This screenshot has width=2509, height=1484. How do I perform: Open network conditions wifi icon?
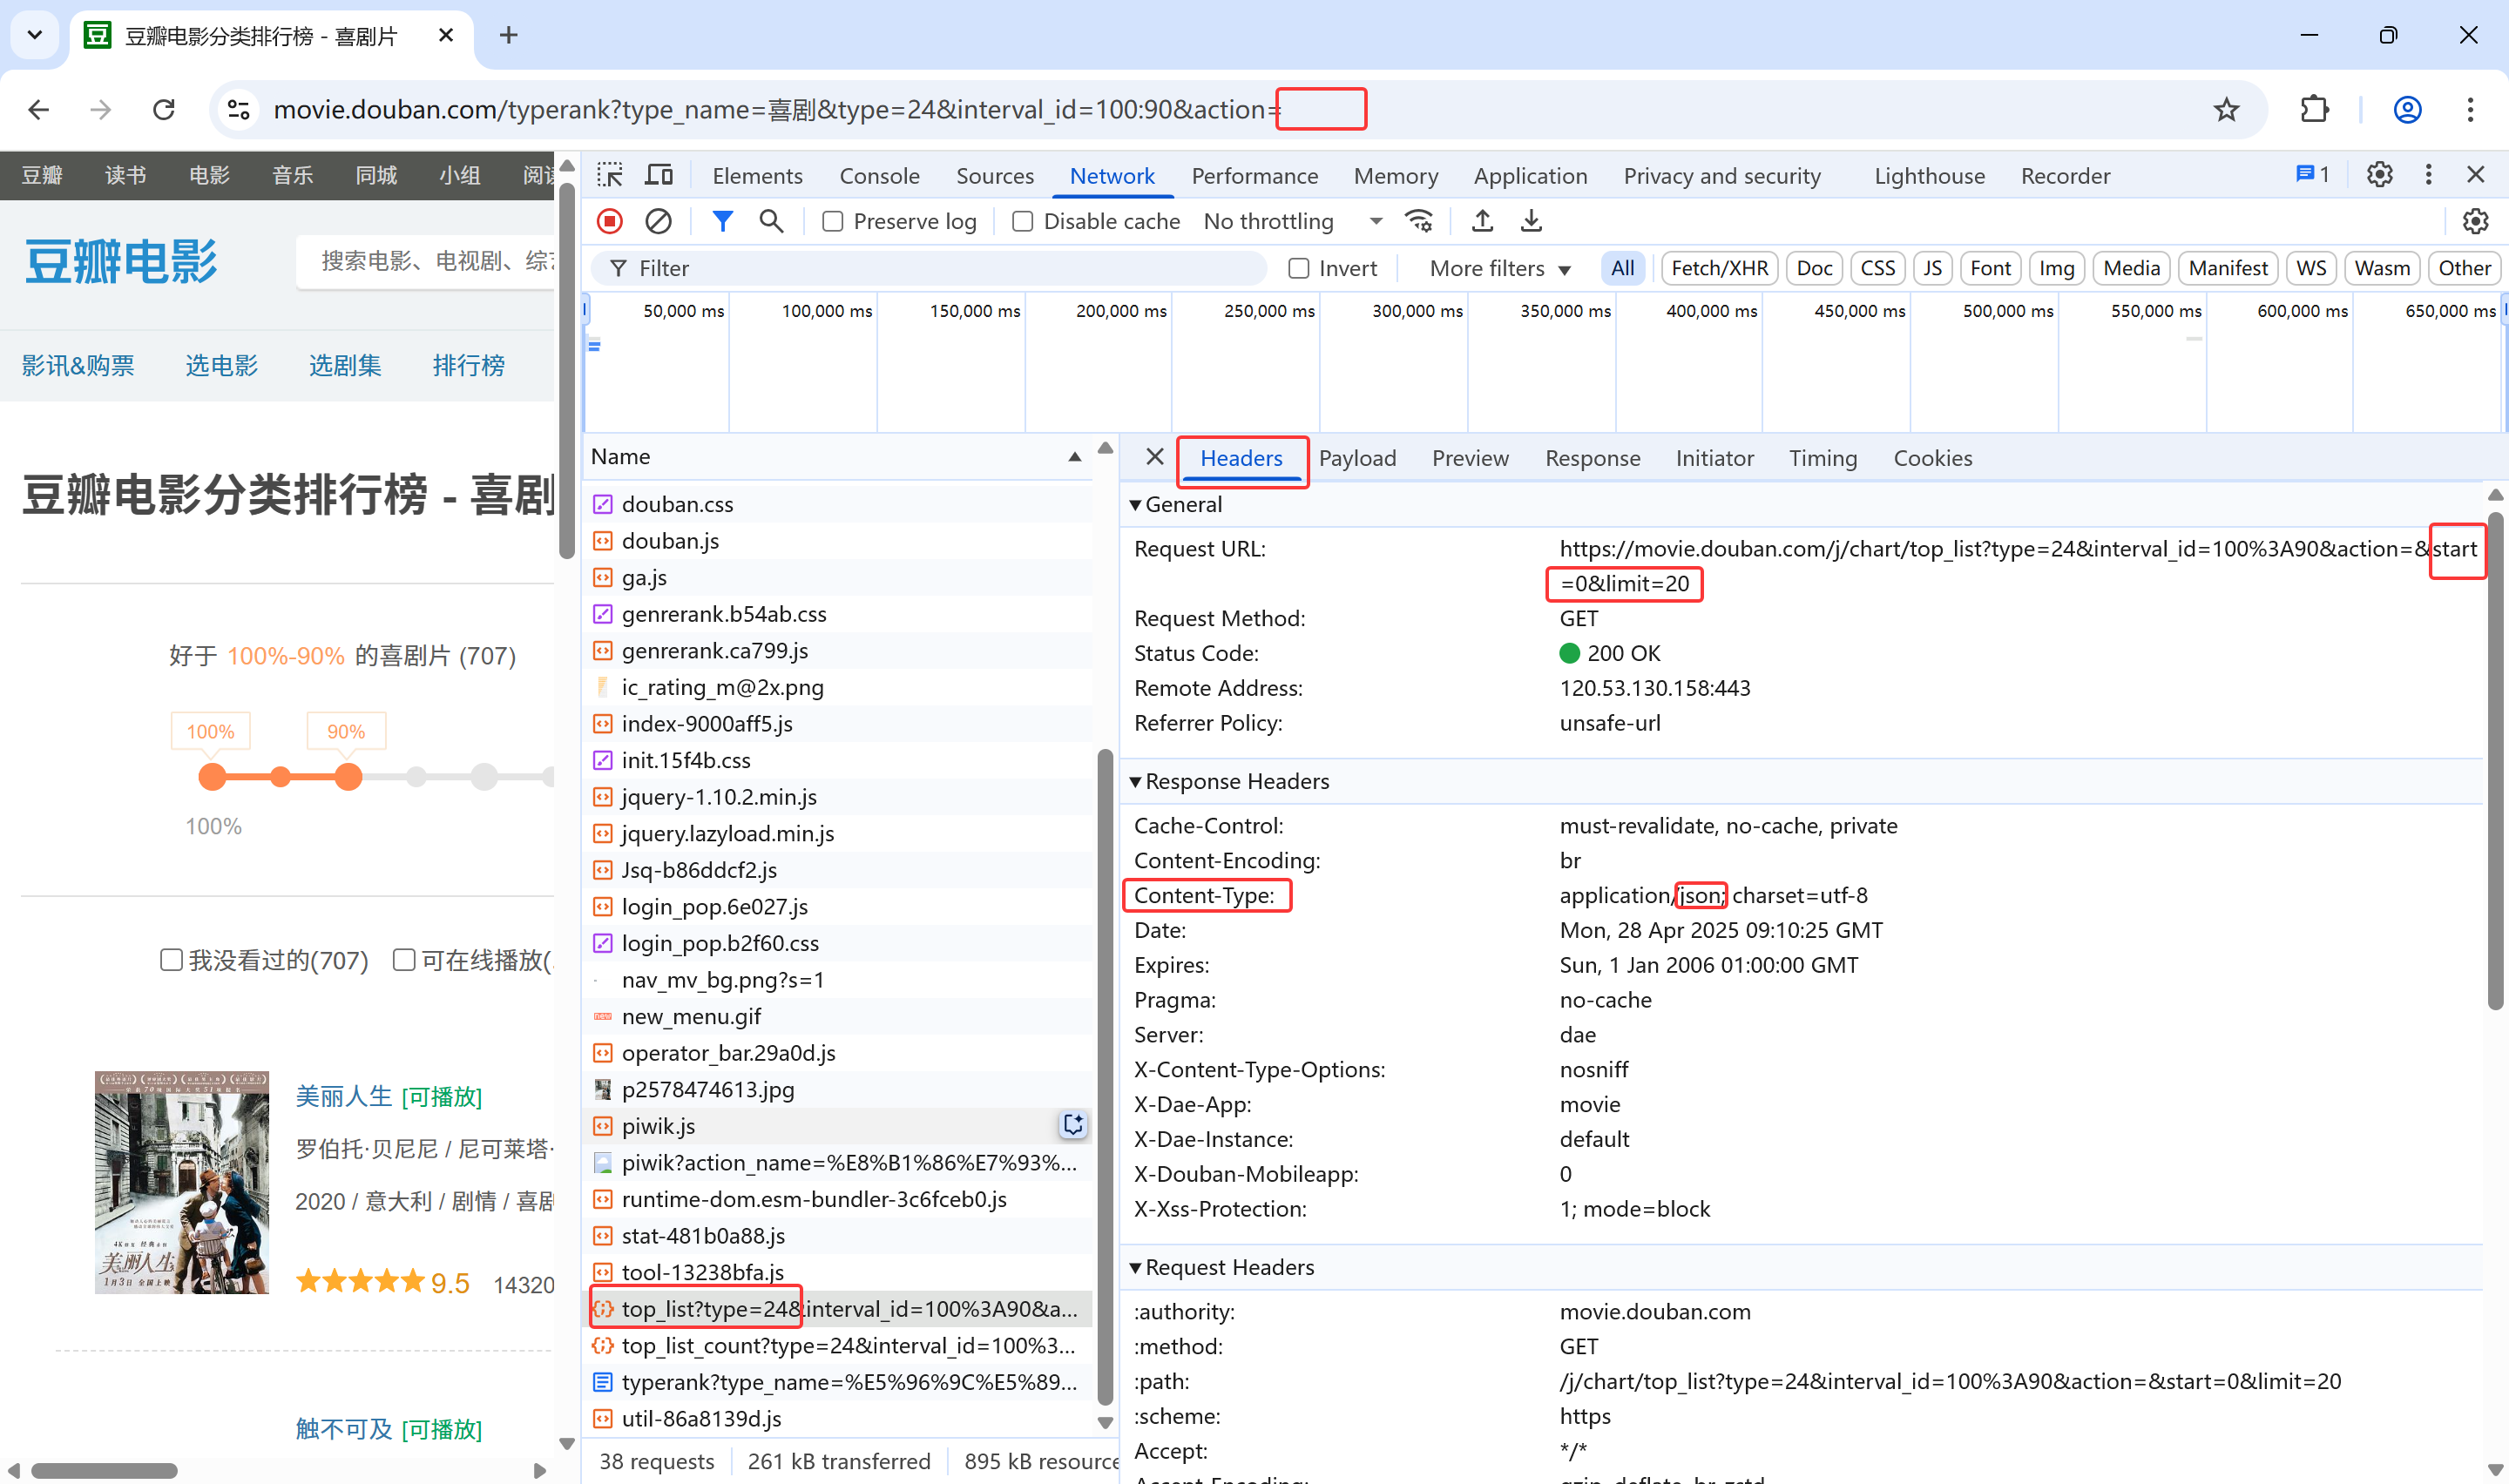click(1418, 221)
